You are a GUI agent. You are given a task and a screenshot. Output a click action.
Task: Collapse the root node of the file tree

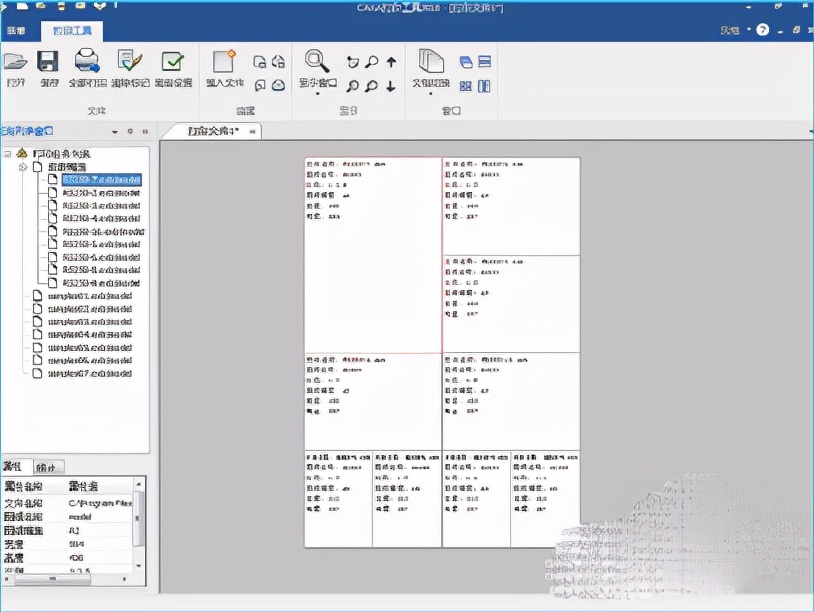coord(8,154)
